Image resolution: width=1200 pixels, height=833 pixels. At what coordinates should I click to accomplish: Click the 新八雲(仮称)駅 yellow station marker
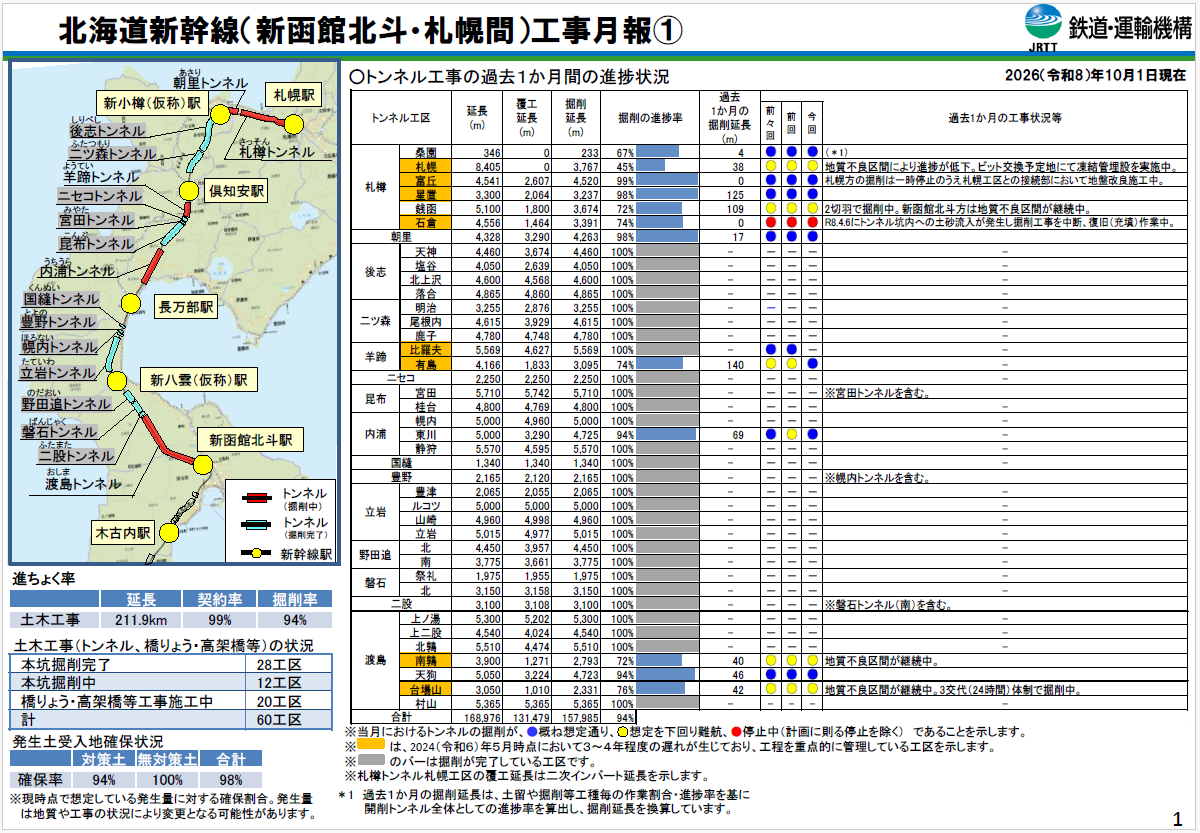coord(118,380)
